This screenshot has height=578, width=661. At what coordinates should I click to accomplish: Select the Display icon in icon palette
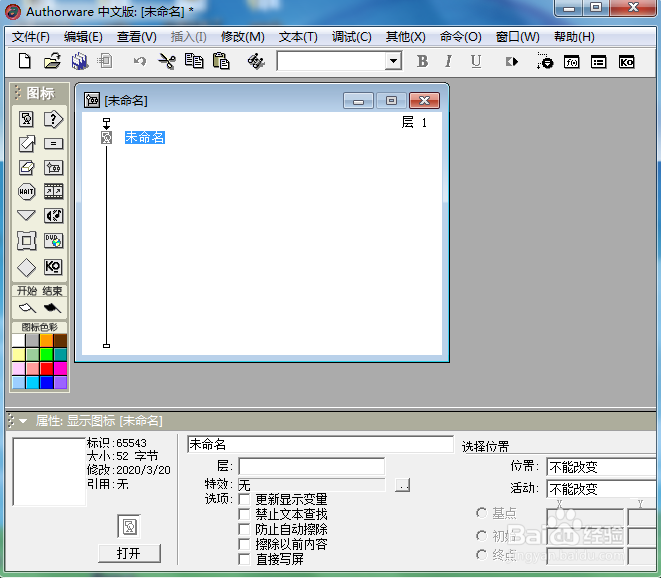(x=26, y=119)
